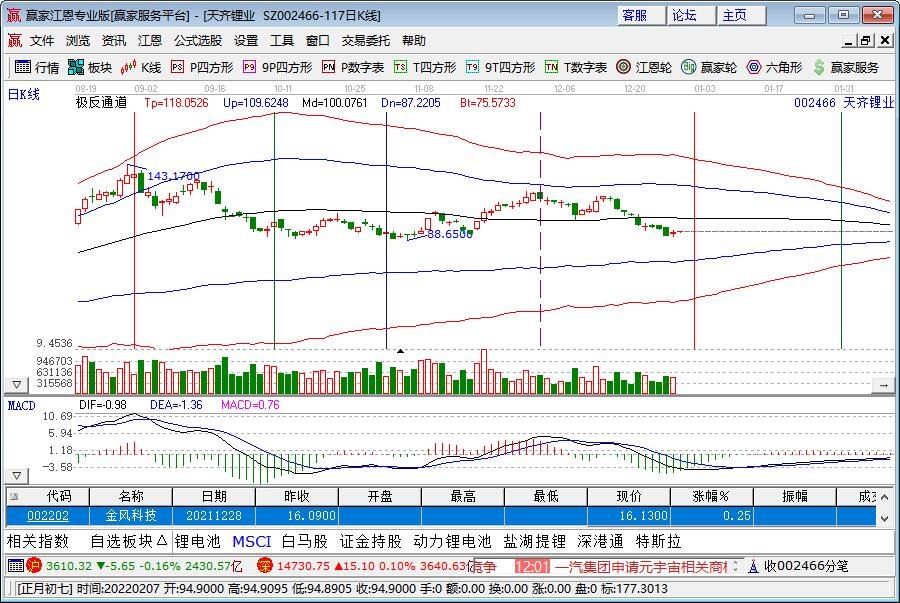Screen dimensions: 900x603
Task: Open the P数字表 tool
Action: pos(353,67)
